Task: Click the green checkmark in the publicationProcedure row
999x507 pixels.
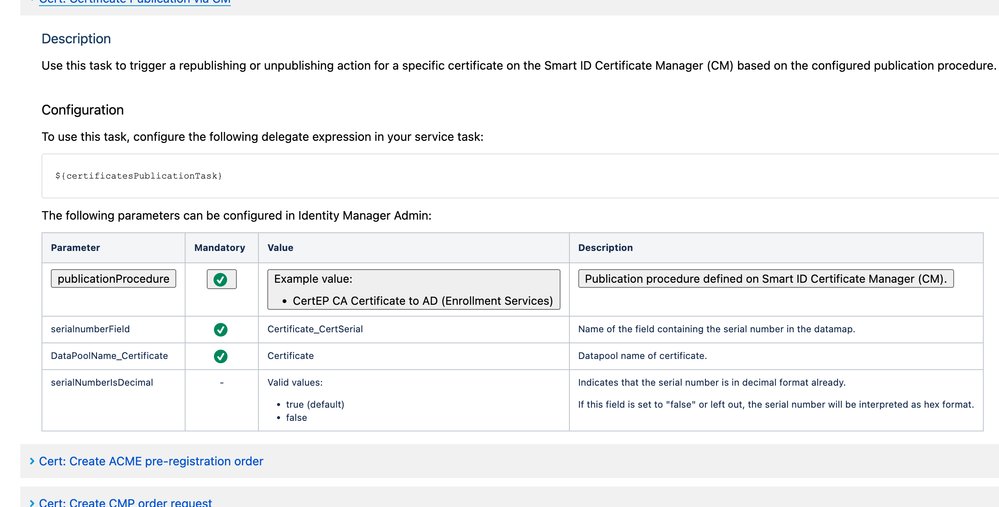Action: [x=220, y=280]
